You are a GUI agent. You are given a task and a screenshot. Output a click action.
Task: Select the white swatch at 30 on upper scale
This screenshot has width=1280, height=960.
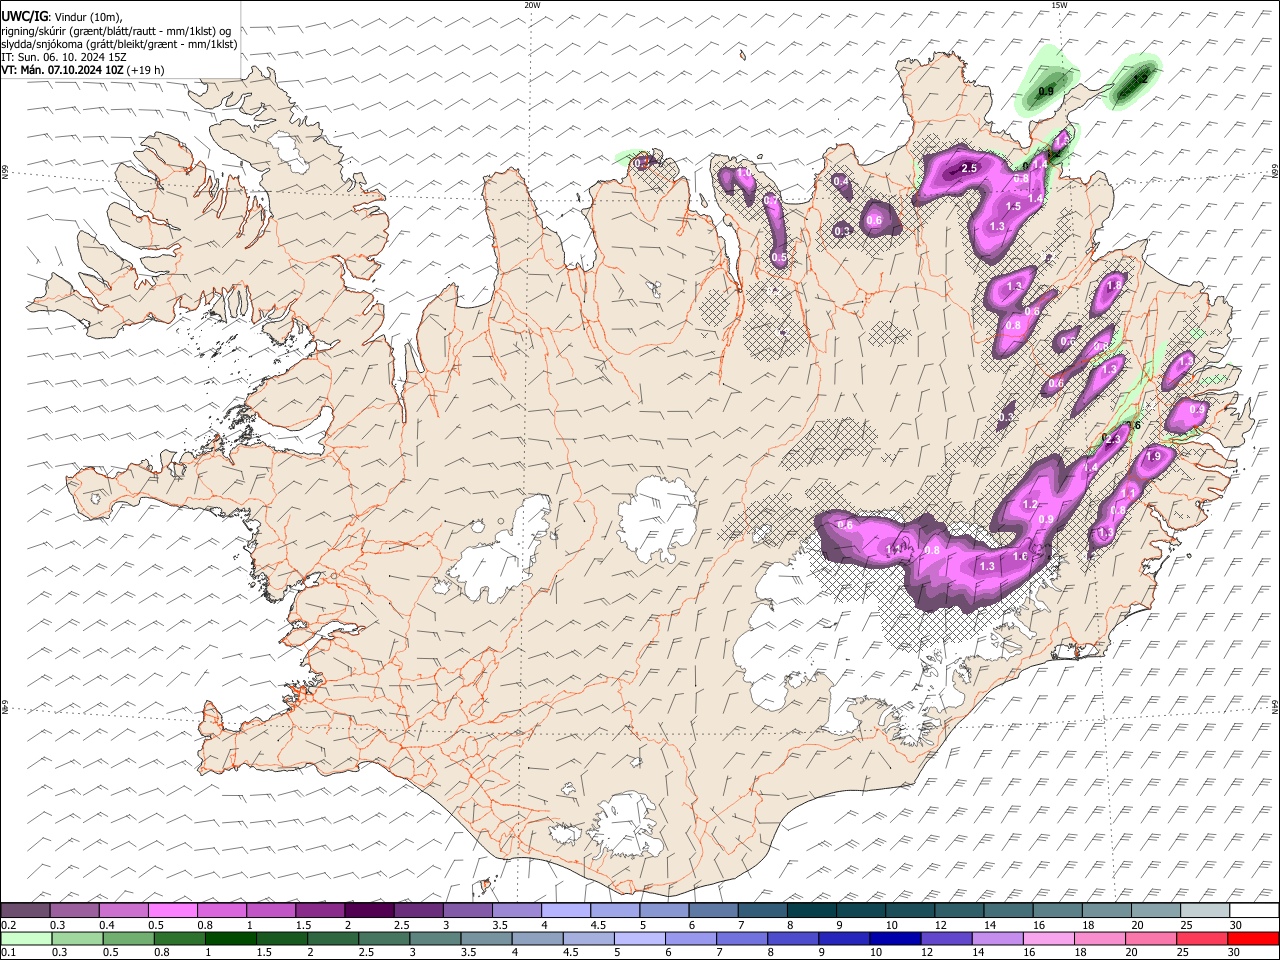click(x=1254, y=910)
